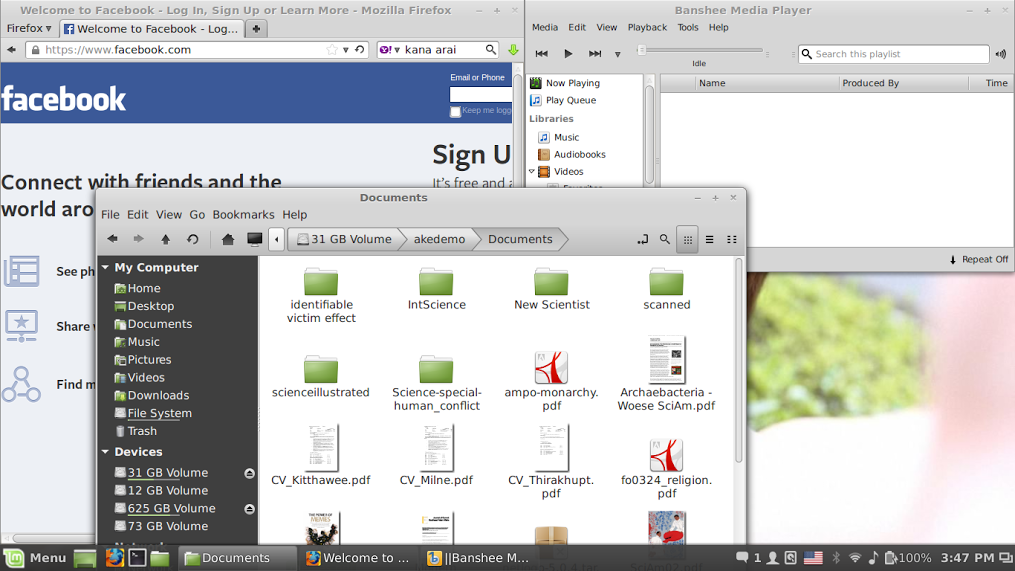Open Tools menu in Banshee
This screenshot has width=1015, height=571.
(x=687, y=27)
